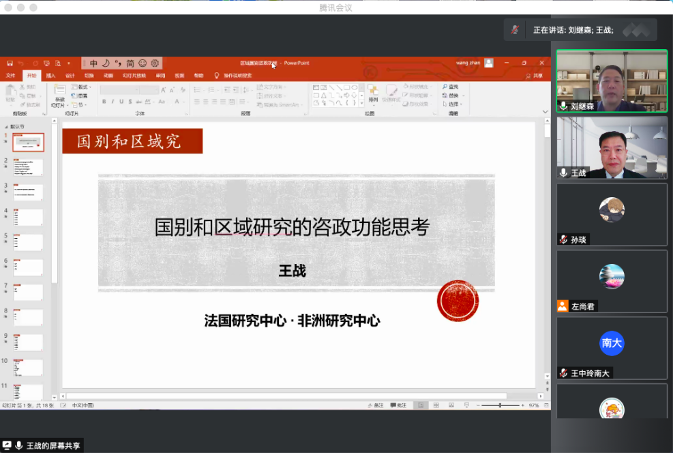Click the 共享 Share button in ribbon
The width and height of the screenshot is (675, 454).
536,75
